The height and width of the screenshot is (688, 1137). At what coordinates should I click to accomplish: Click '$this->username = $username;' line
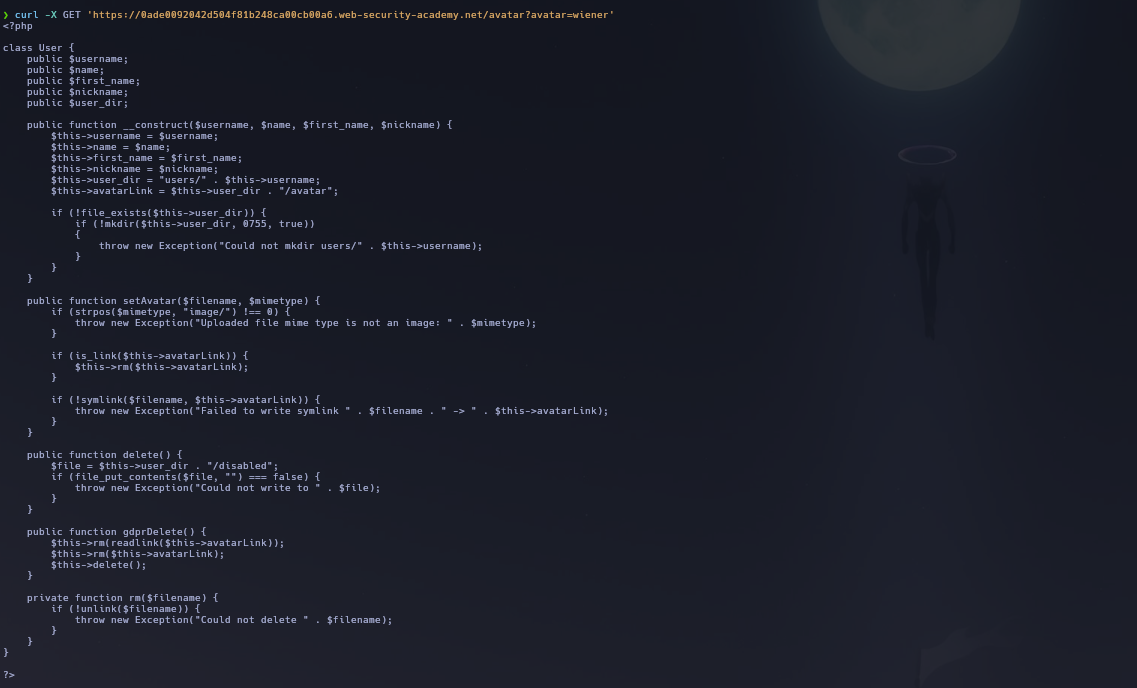134,136
